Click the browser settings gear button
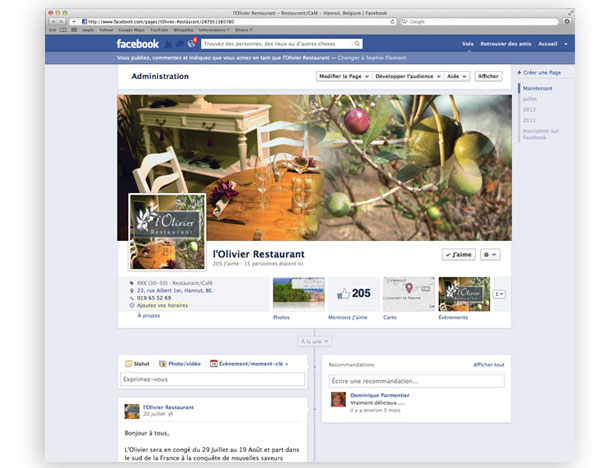The image size is (608, 468). 567,22
